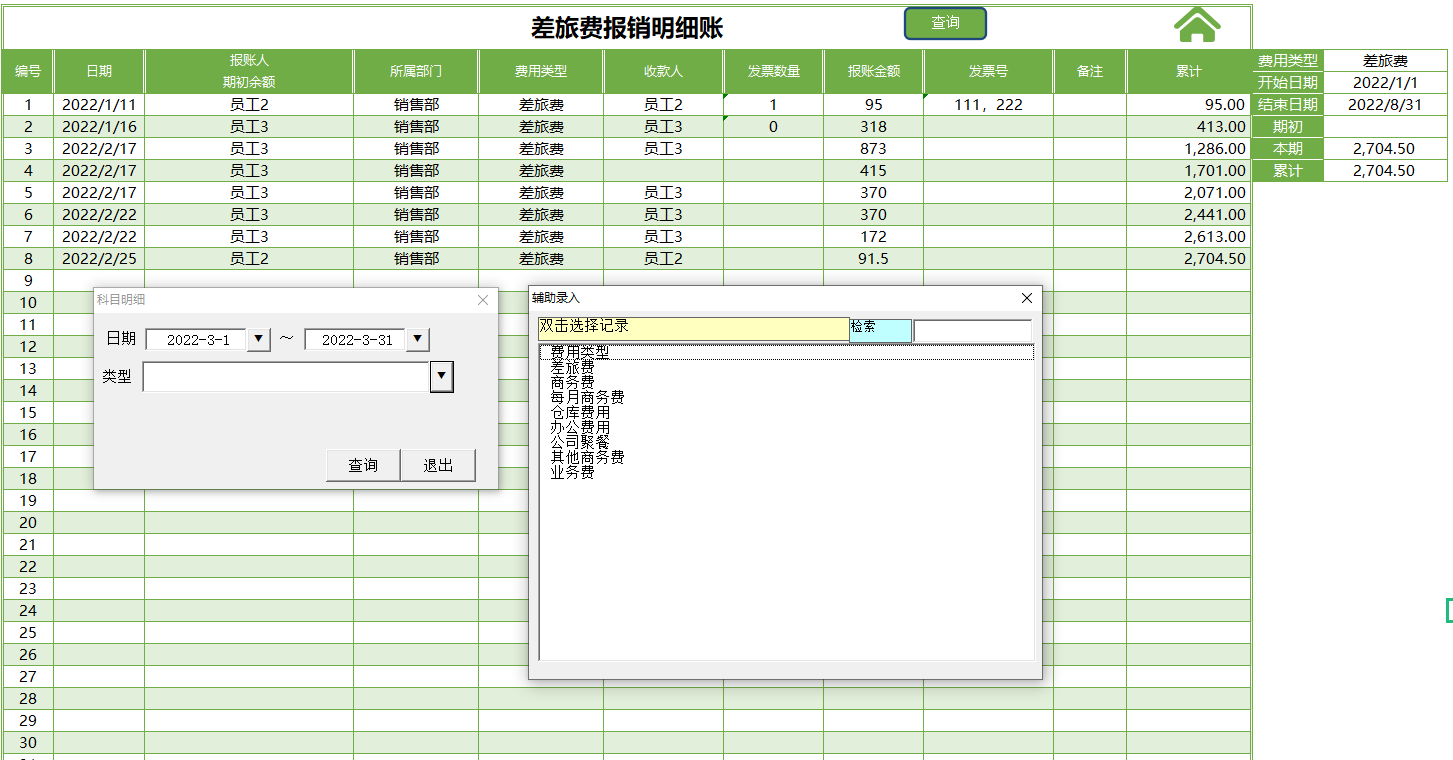Select the invoice number cell 111, 222
Image resolution: width=1453 pixels, height=760 pixels.
click(988, 104)
